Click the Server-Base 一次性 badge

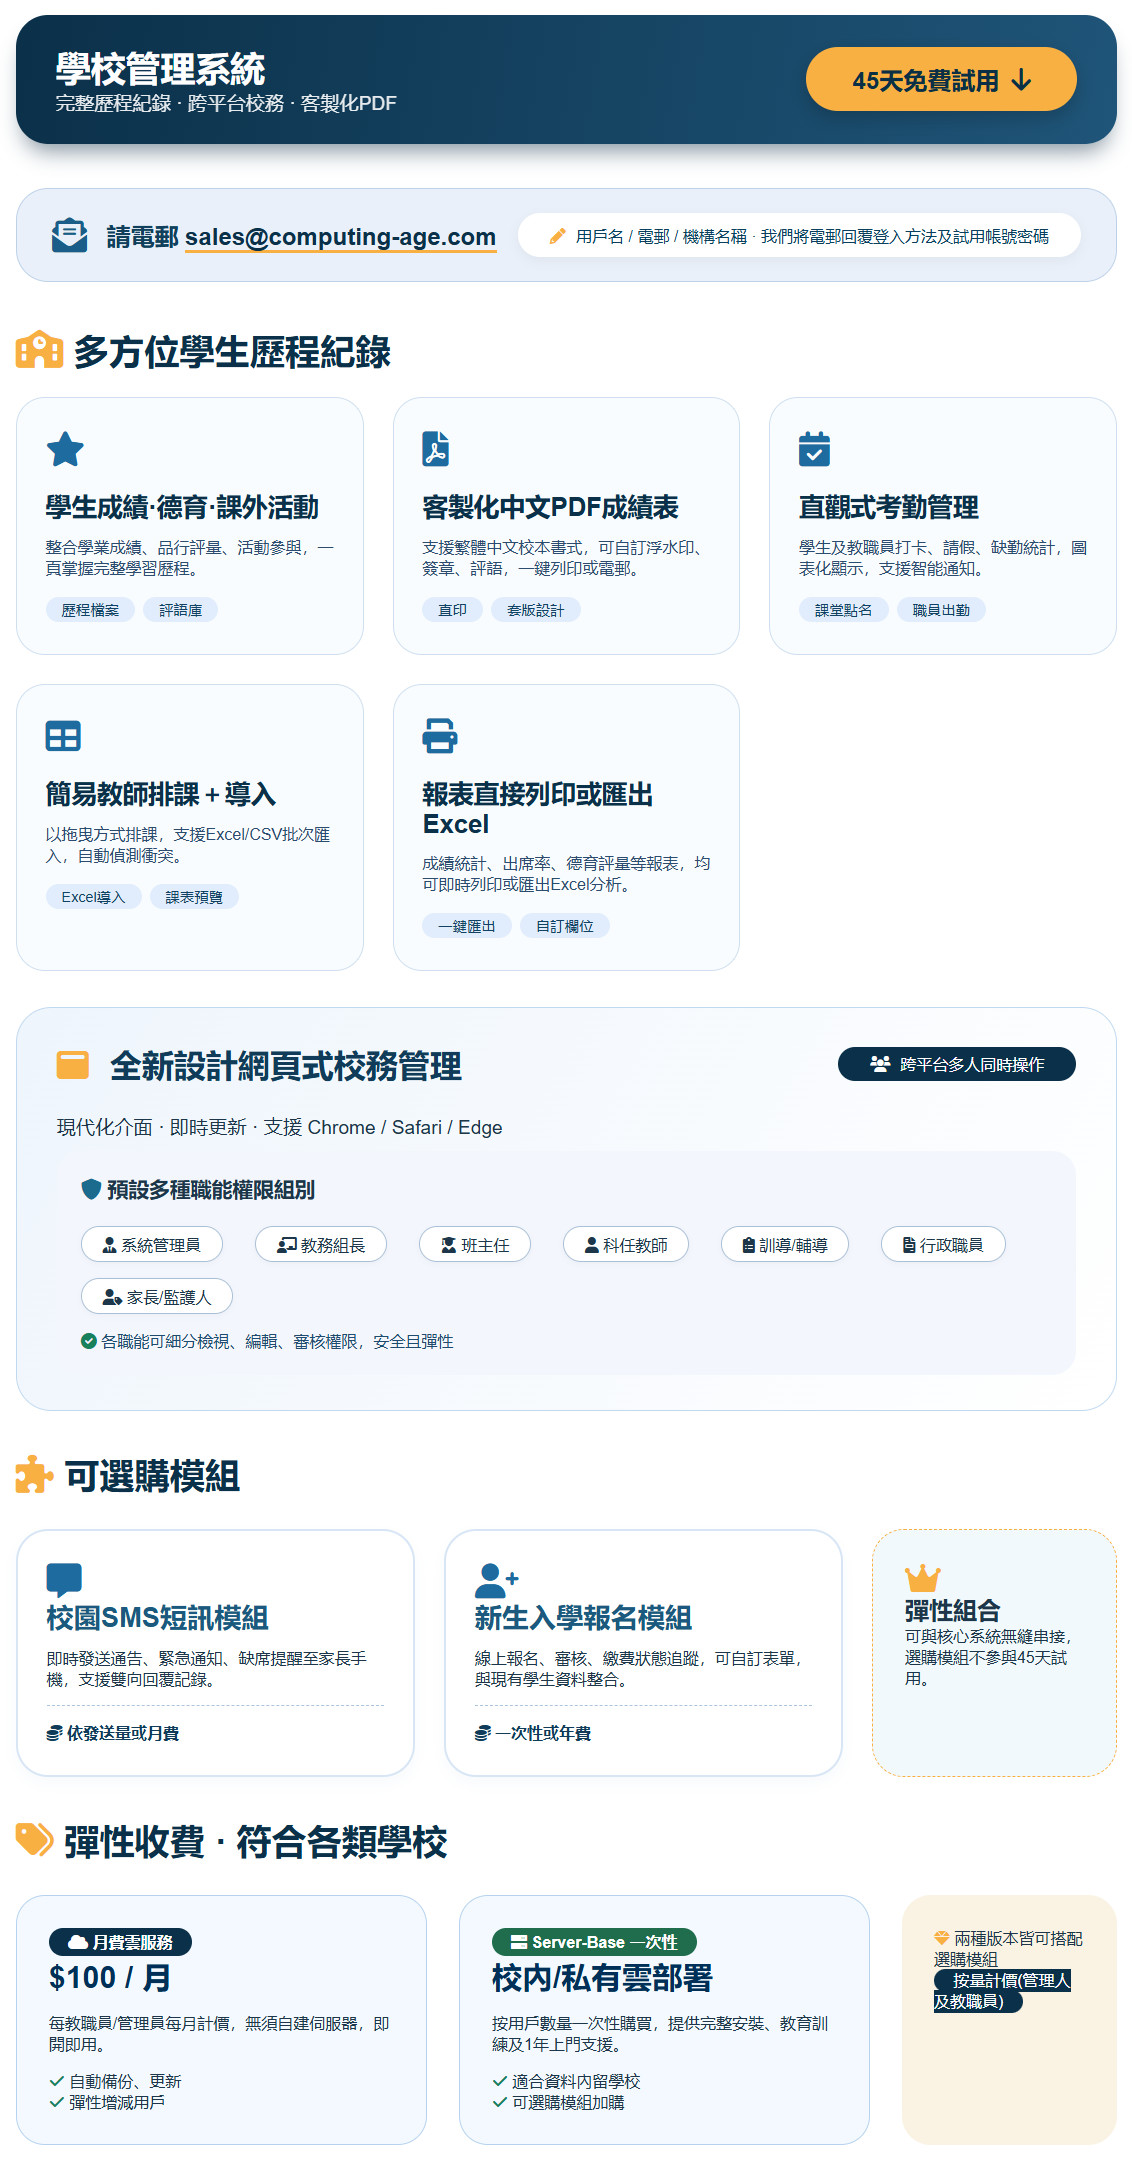pyautogui.click(x=594, y=1942)
